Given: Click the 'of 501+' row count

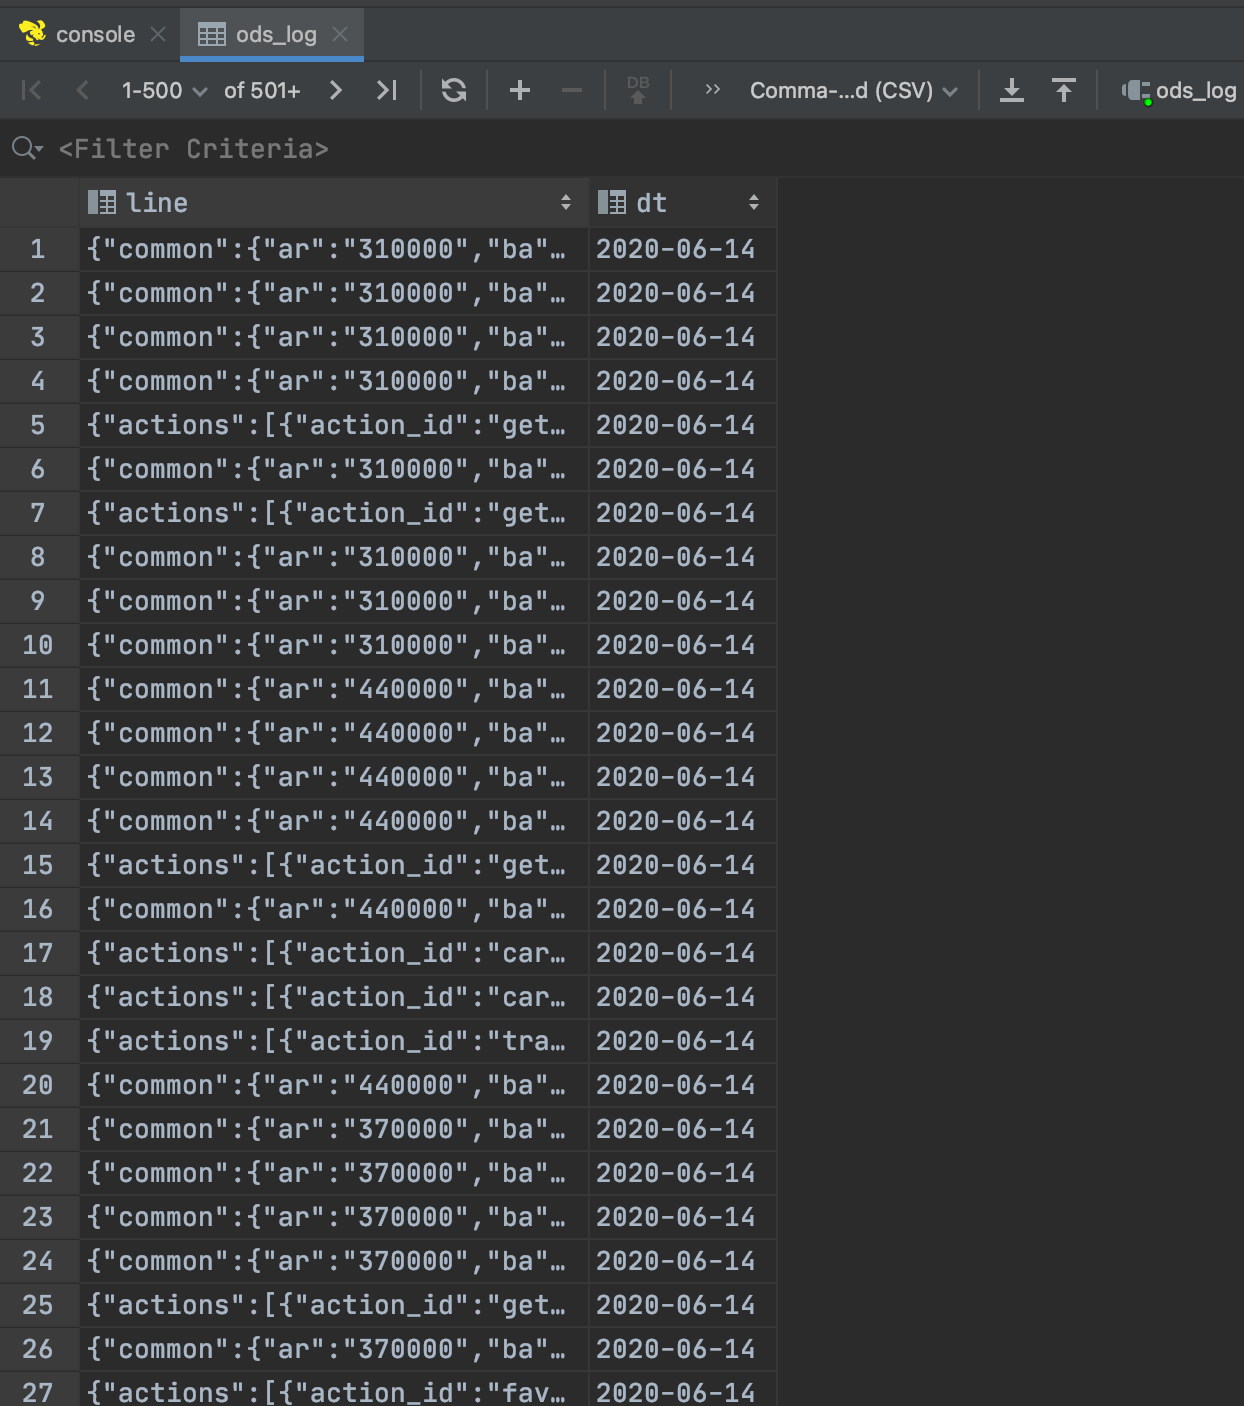Looking at the screenshot, I should point(262,91).
